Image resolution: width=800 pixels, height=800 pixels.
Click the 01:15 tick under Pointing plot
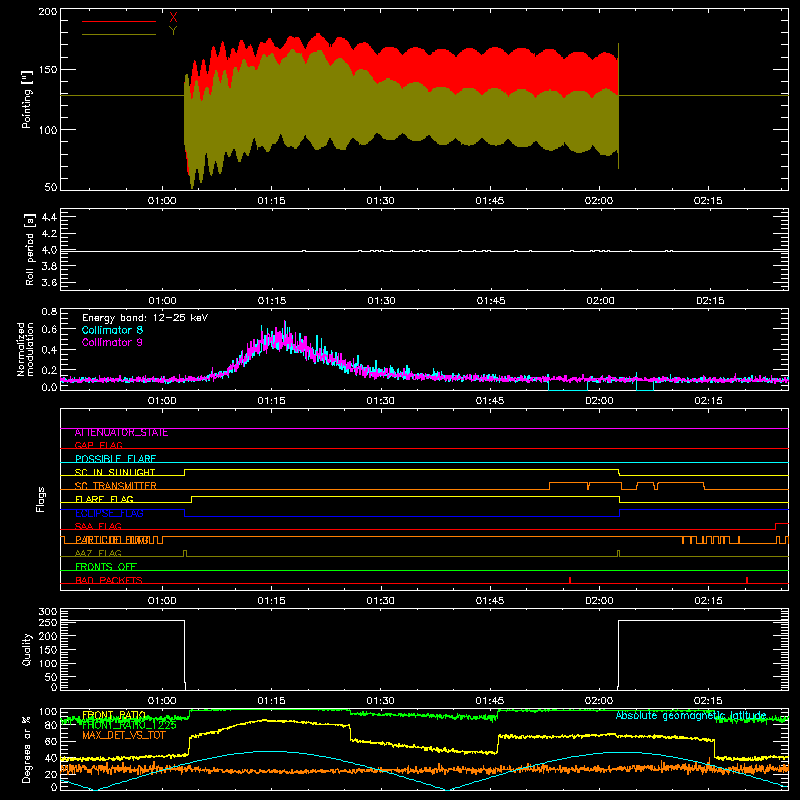tap(271, 201)
